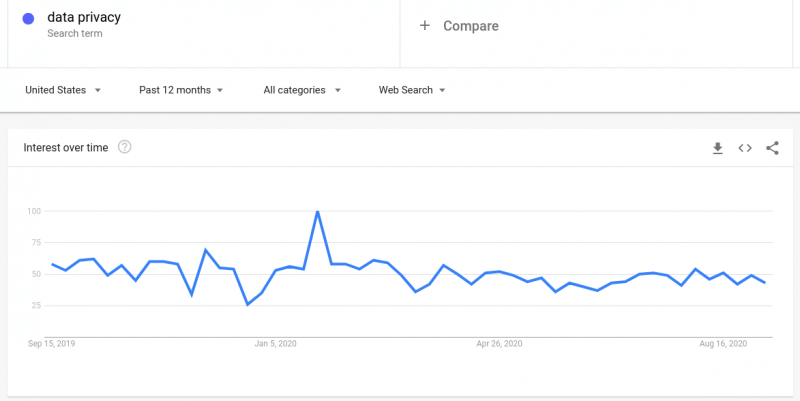Viewport: 800px width, 401px height.
Task: Change the Past 12 months time range
Action: click(181, 90)
